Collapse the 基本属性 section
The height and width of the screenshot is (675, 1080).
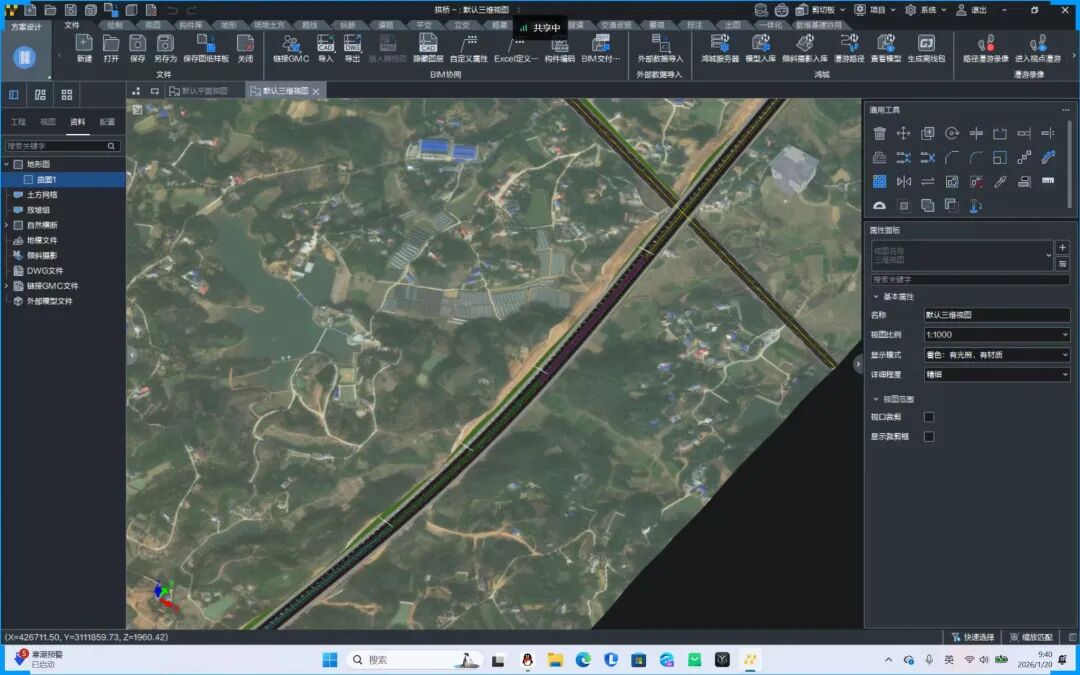click(876, 297)
